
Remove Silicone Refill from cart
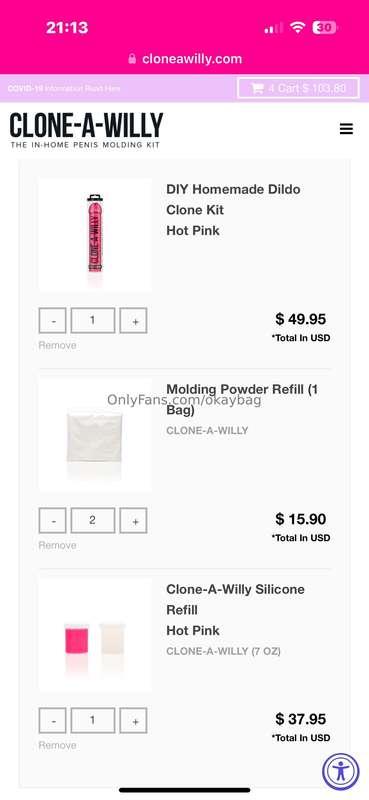pyautogui.click(x=57, y=745)
